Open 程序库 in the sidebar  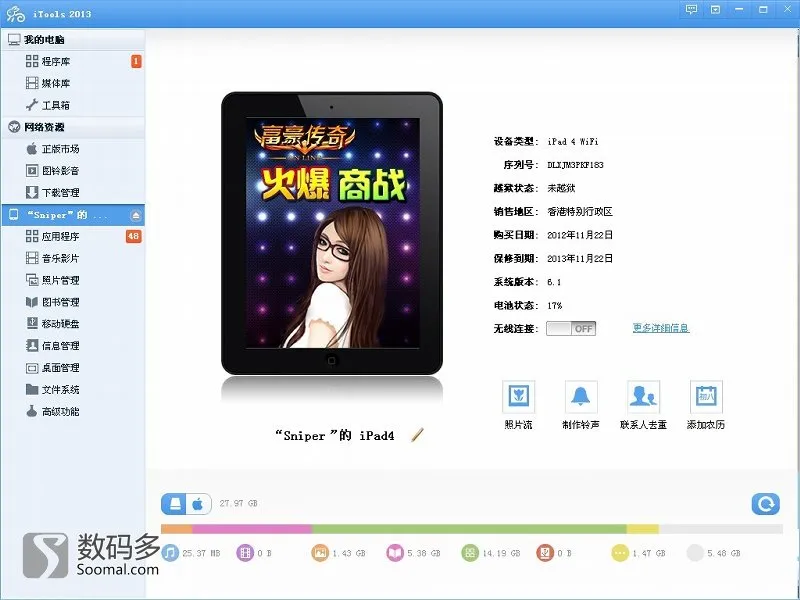click(x=72, y=61)
